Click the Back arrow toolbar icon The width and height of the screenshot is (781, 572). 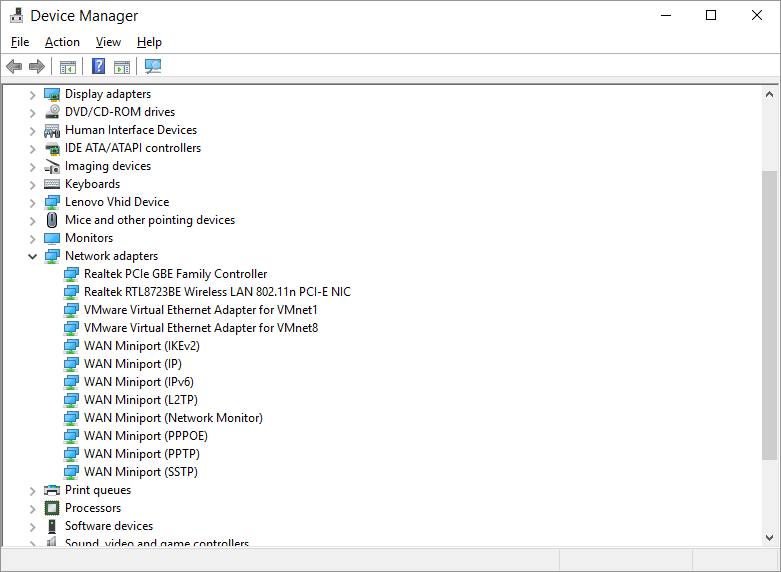click(14, 66)
